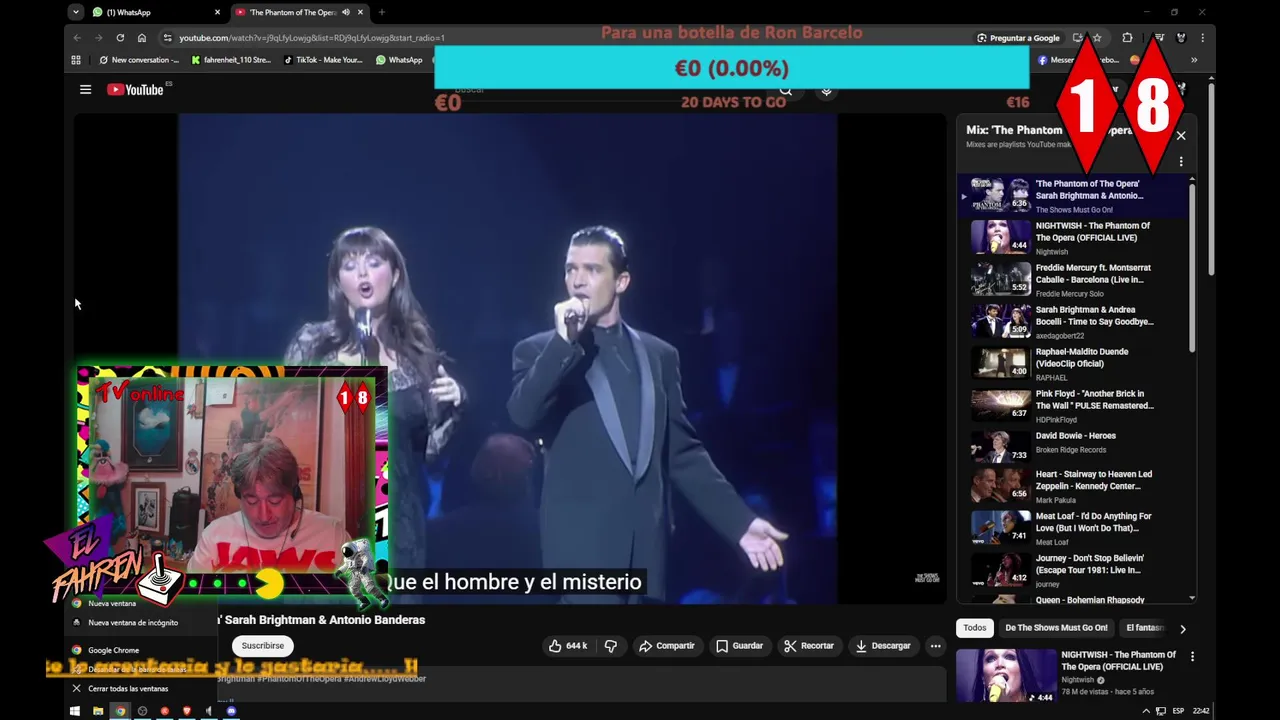The width and height of the screenshot is (1280, 720).
Task: Click the Compartir button
Action: [667, 646]
